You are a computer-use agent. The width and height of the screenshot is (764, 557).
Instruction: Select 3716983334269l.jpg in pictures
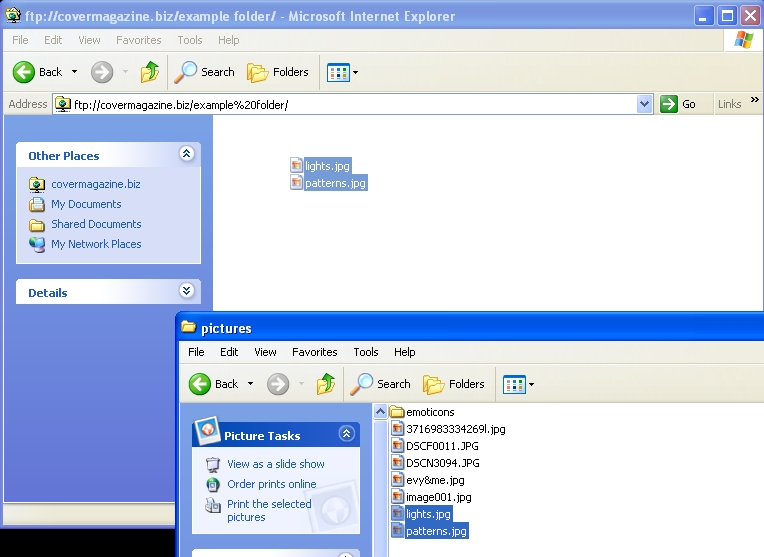click(x=448, y=429)
